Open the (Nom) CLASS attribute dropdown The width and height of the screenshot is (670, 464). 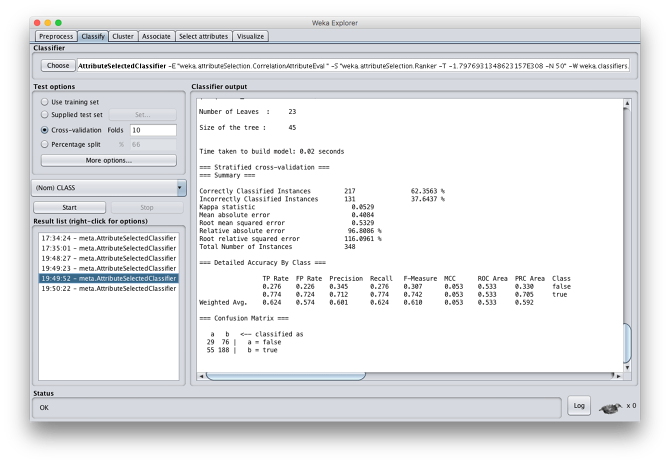109,187
